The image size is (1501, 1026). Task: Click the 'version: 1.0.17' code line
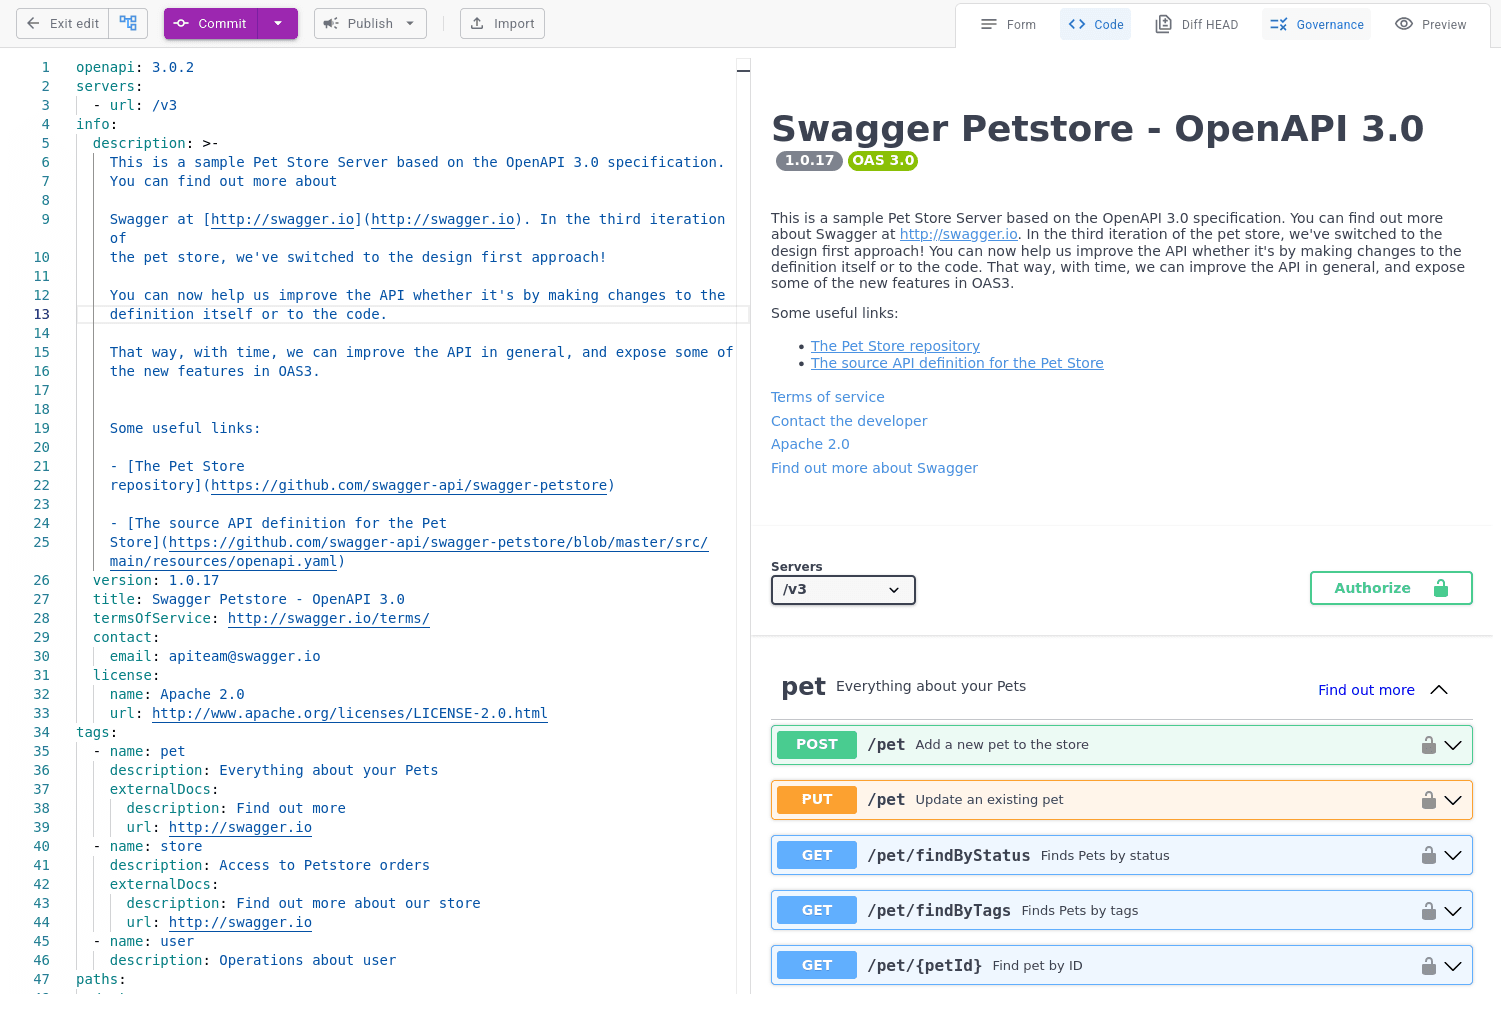click(156, 580)
